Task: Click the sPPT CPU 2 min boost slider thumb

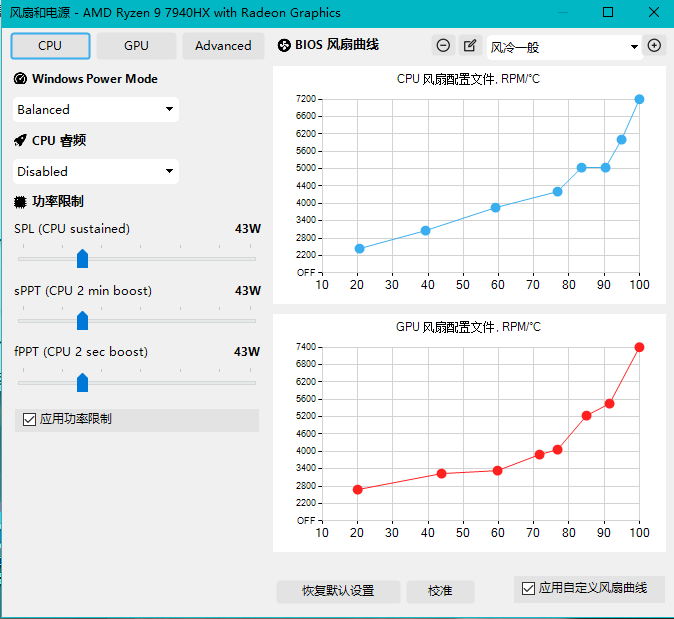Action: (x=83, y=320)
